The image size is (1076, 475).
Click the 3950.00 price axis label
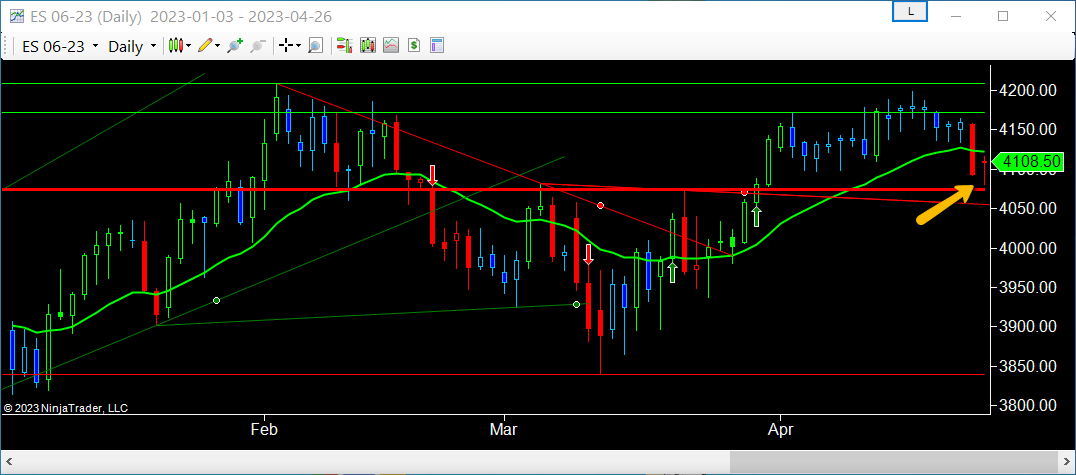[1026, 288]
